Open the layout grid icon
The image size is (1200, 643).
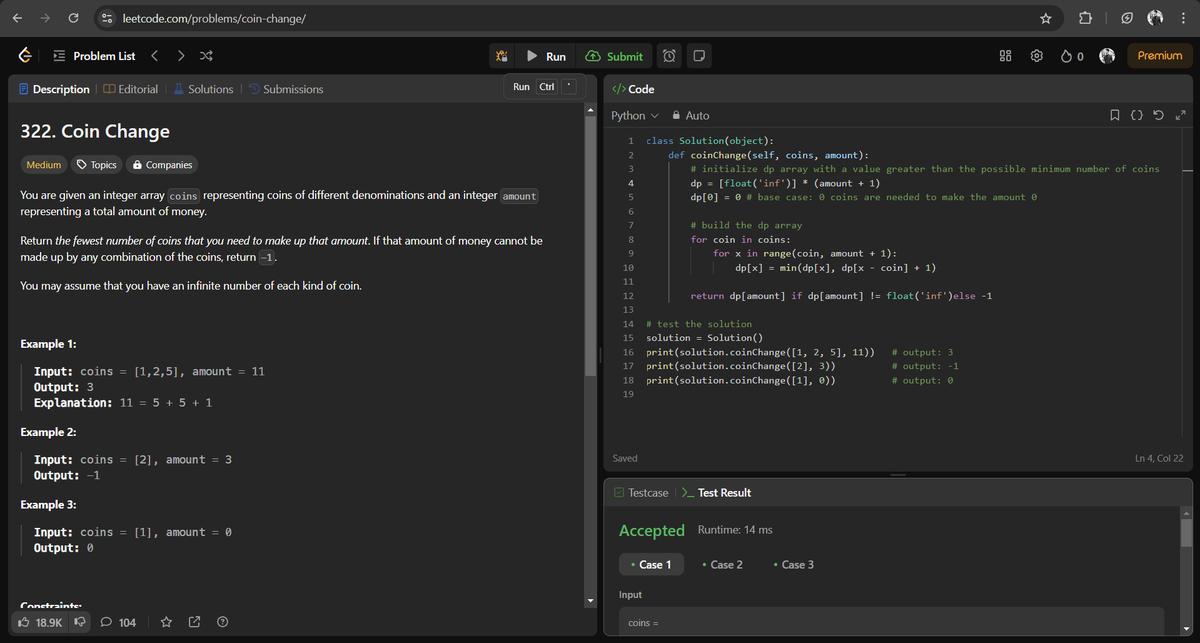point(1006,56)
